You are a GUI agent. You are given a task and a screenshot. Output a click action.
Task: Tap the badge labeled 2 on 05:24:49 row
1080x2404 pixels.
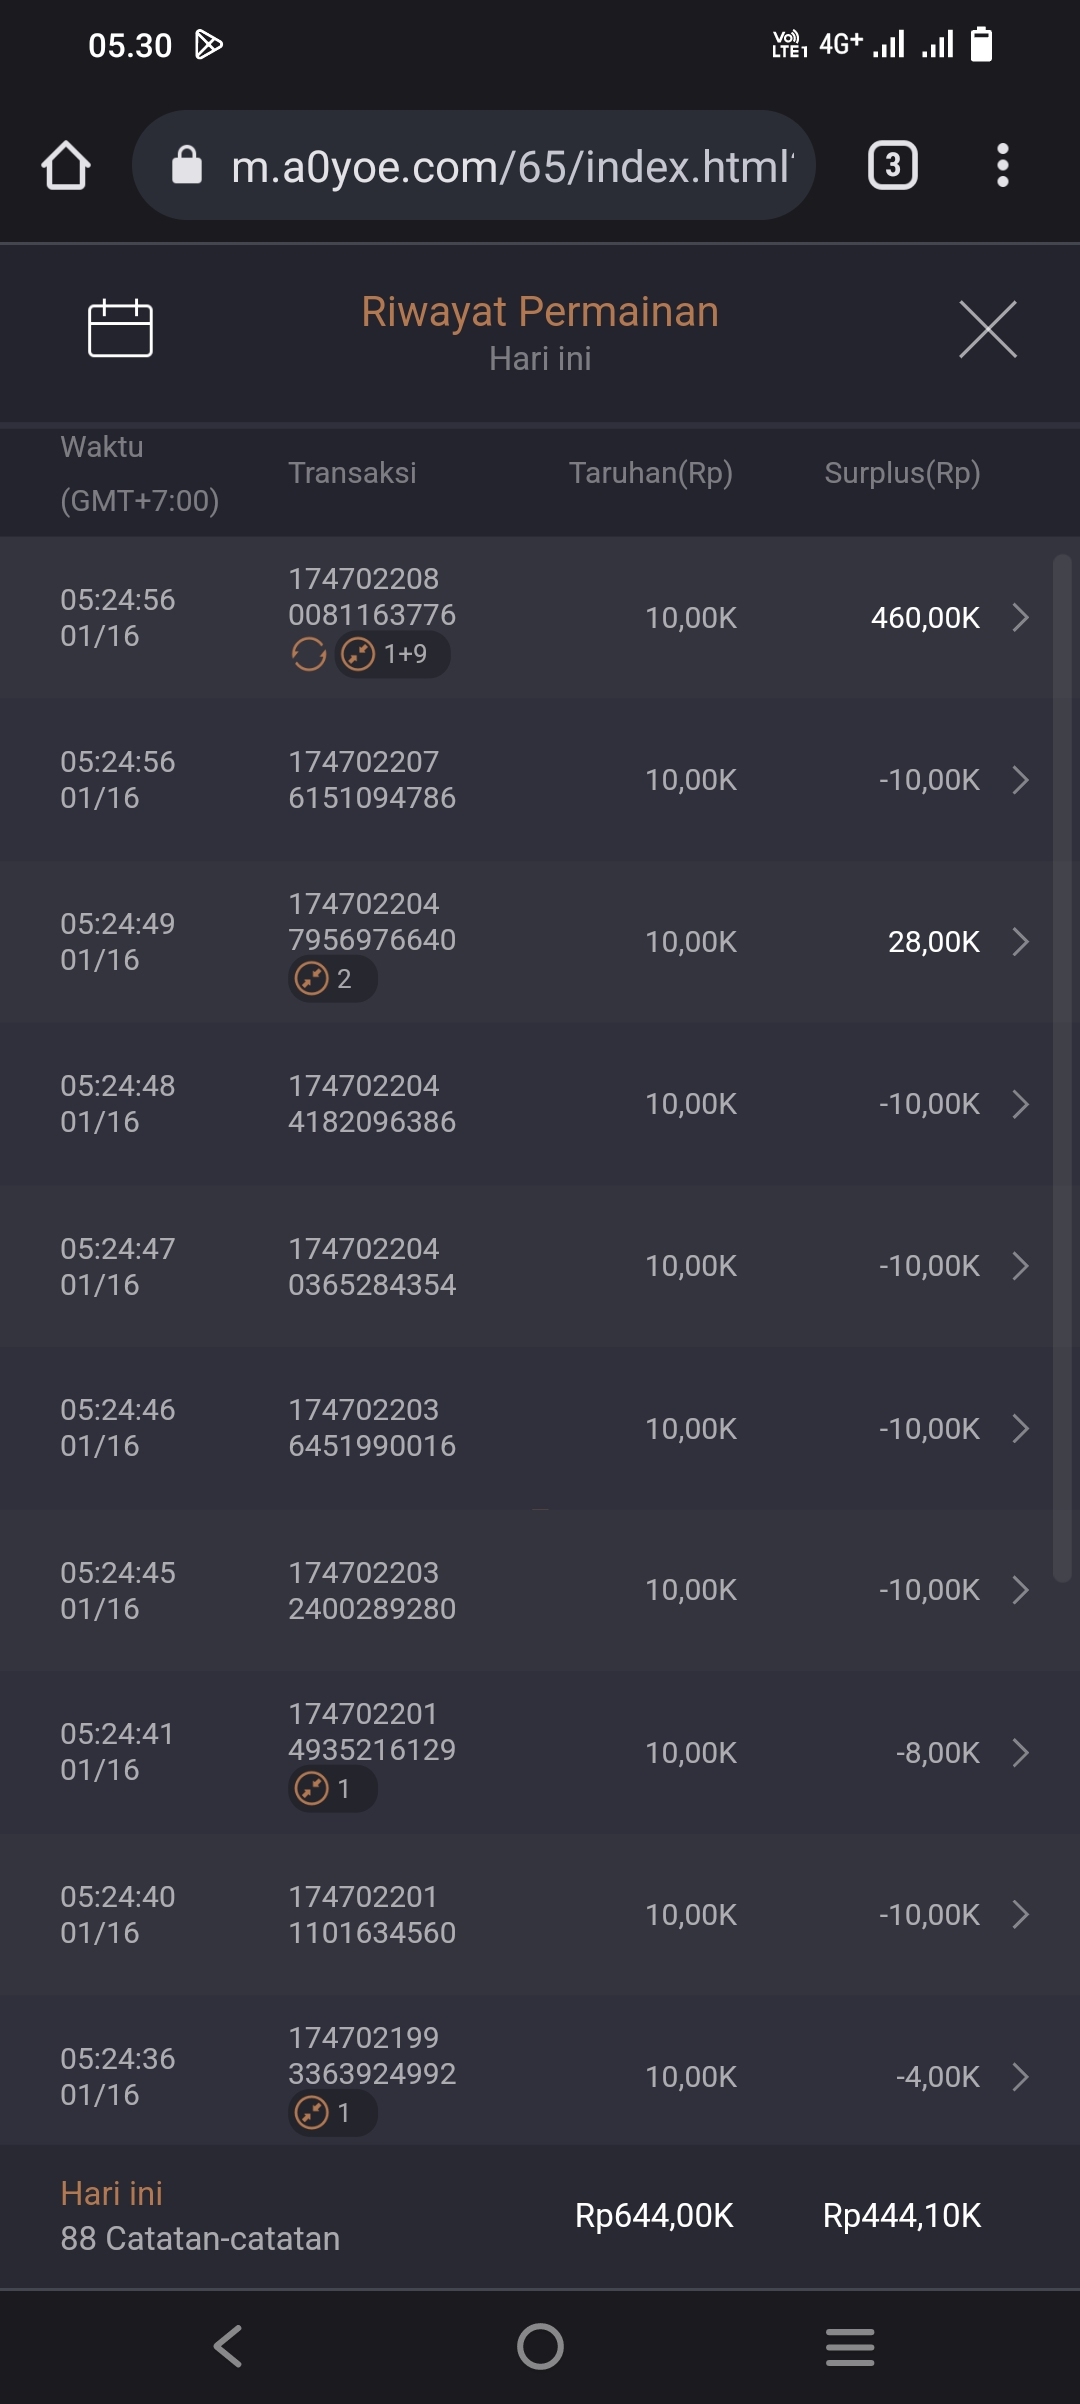tap(331, 979)
